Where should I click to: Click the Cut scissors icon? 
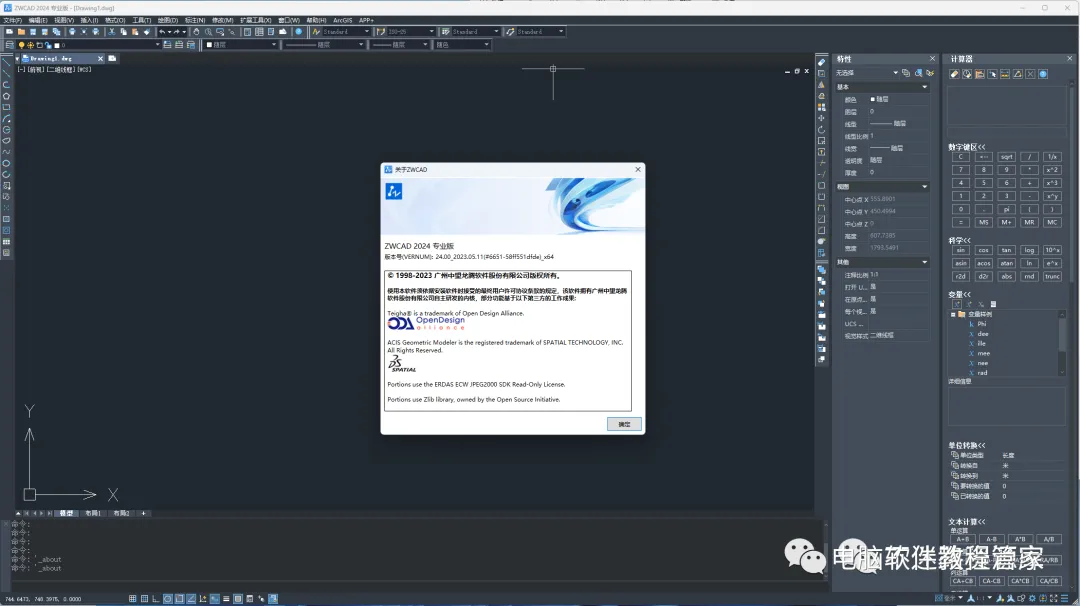click(x=112, y=32)
